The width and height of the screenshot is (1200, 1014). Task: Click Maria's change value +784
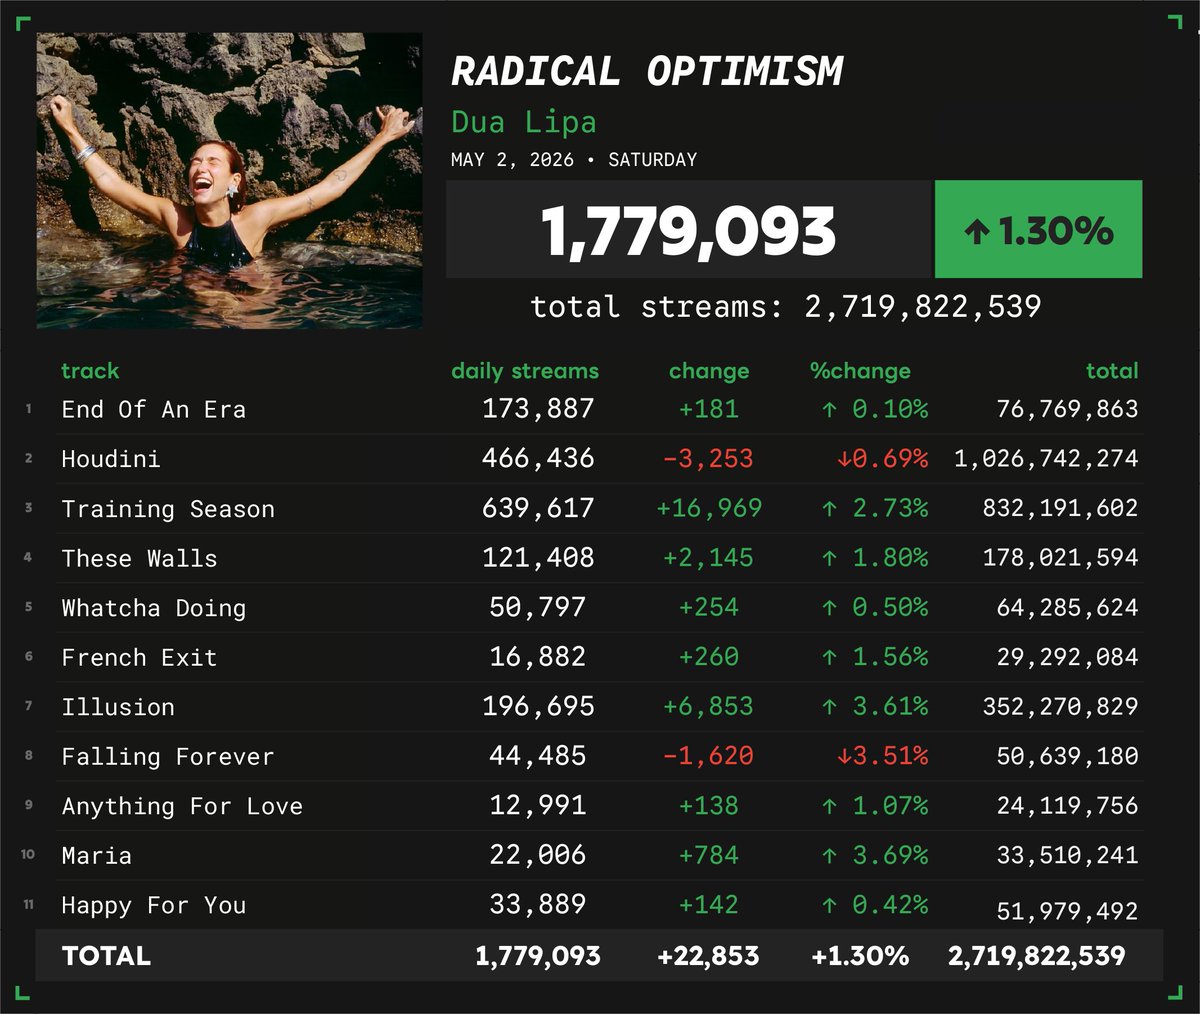[x=709, y=856]
